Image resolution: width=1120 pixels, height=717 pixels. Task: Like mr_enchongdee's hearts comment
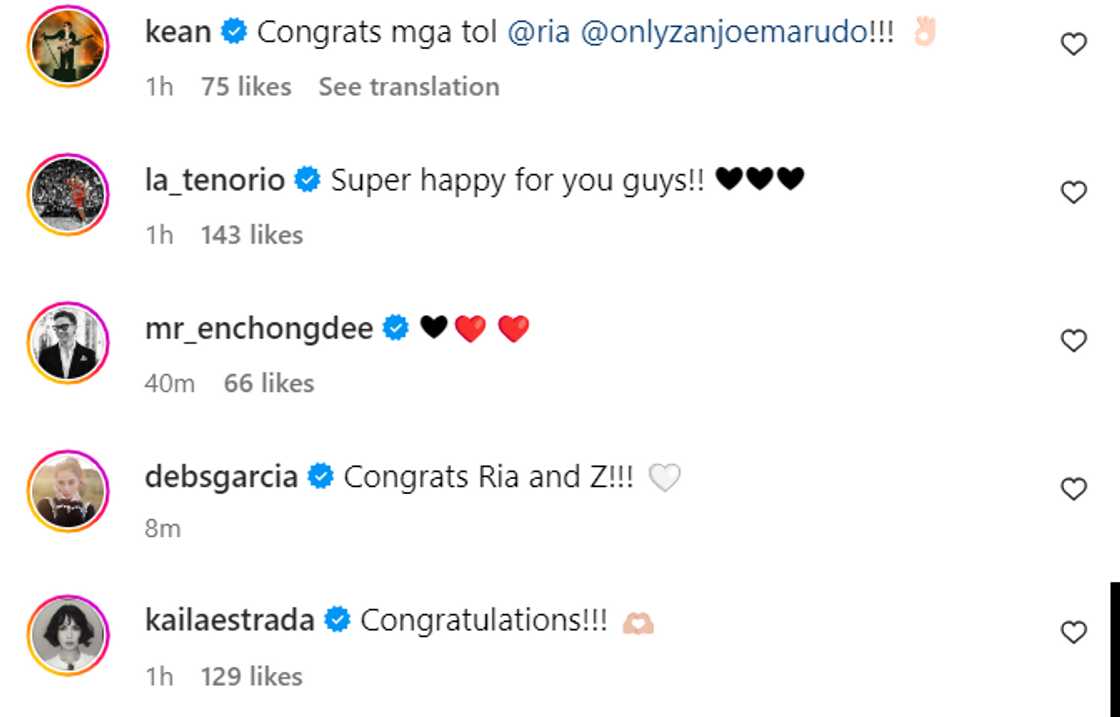pyautogui.click(x=1073, y=341)
